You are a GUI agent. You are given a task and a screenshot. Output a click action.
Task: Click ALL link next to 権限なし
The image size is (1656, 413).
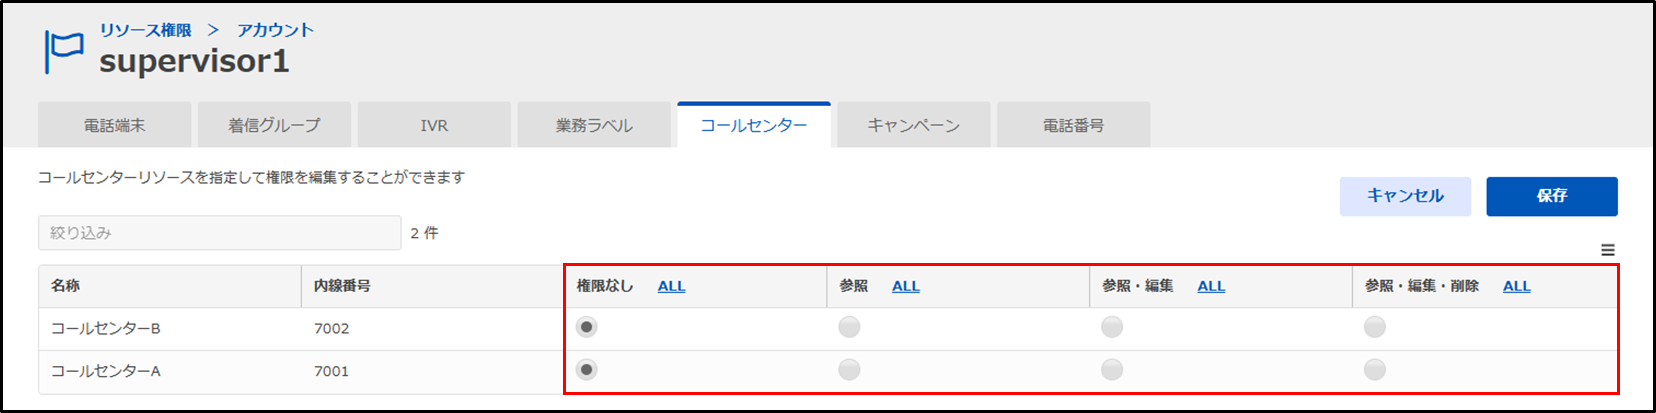point(671,286)
